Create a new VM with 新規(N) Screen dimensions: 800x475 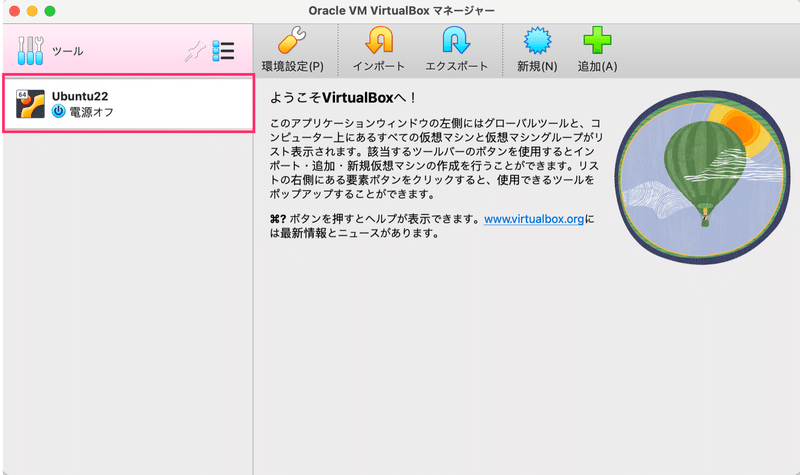coord(537,49)
